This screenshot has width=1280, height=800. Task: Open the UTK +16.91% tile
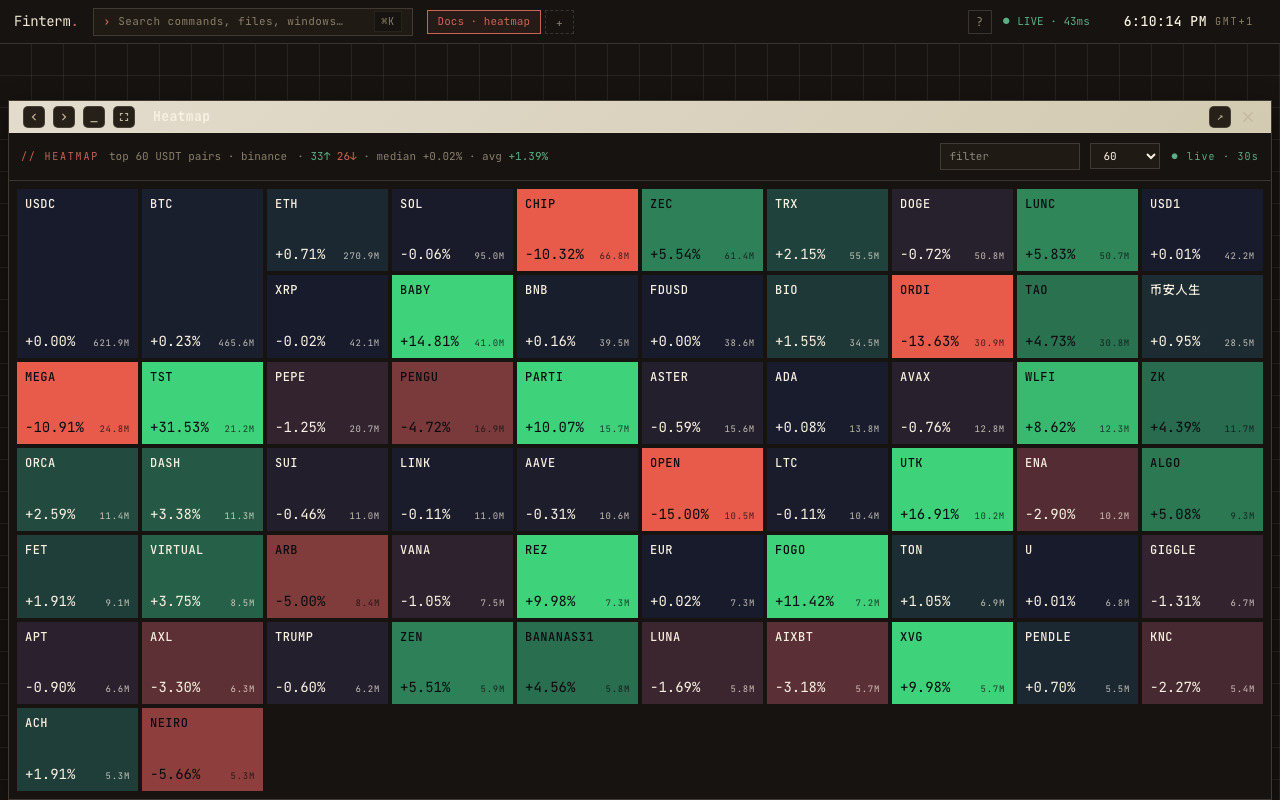point(952,489)
